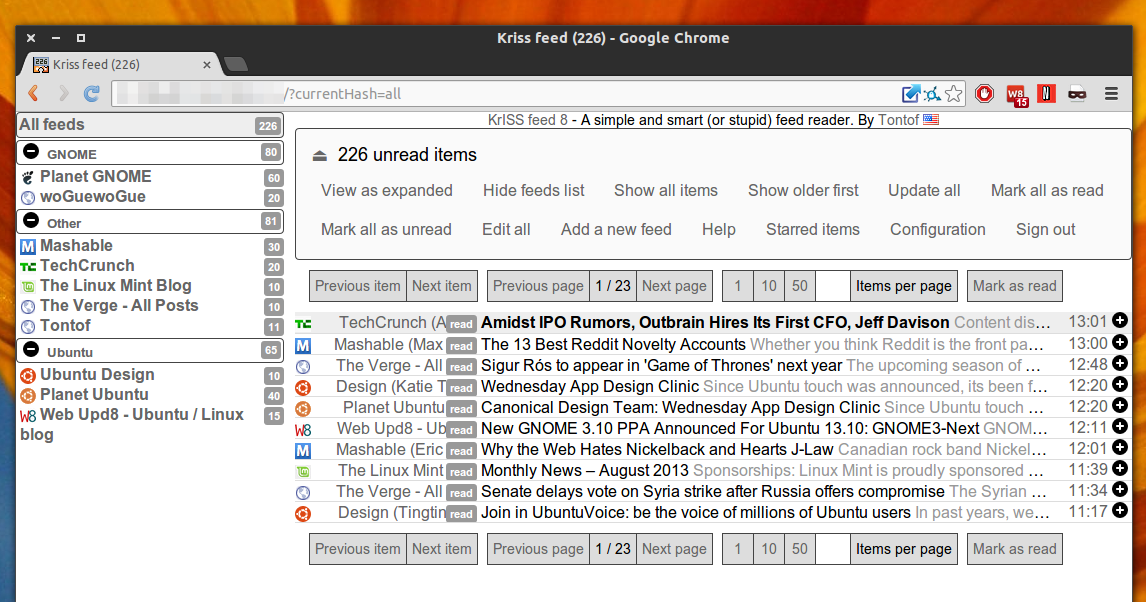The image size is (1146, 602).
Task: Open the Chrome hamburger menu
Action: (1111, 94)
